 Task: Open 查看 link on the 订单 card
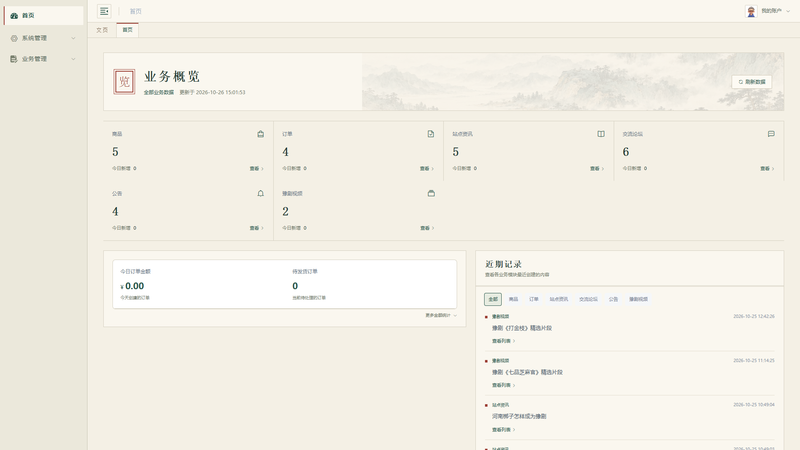[x=427, y=169]
